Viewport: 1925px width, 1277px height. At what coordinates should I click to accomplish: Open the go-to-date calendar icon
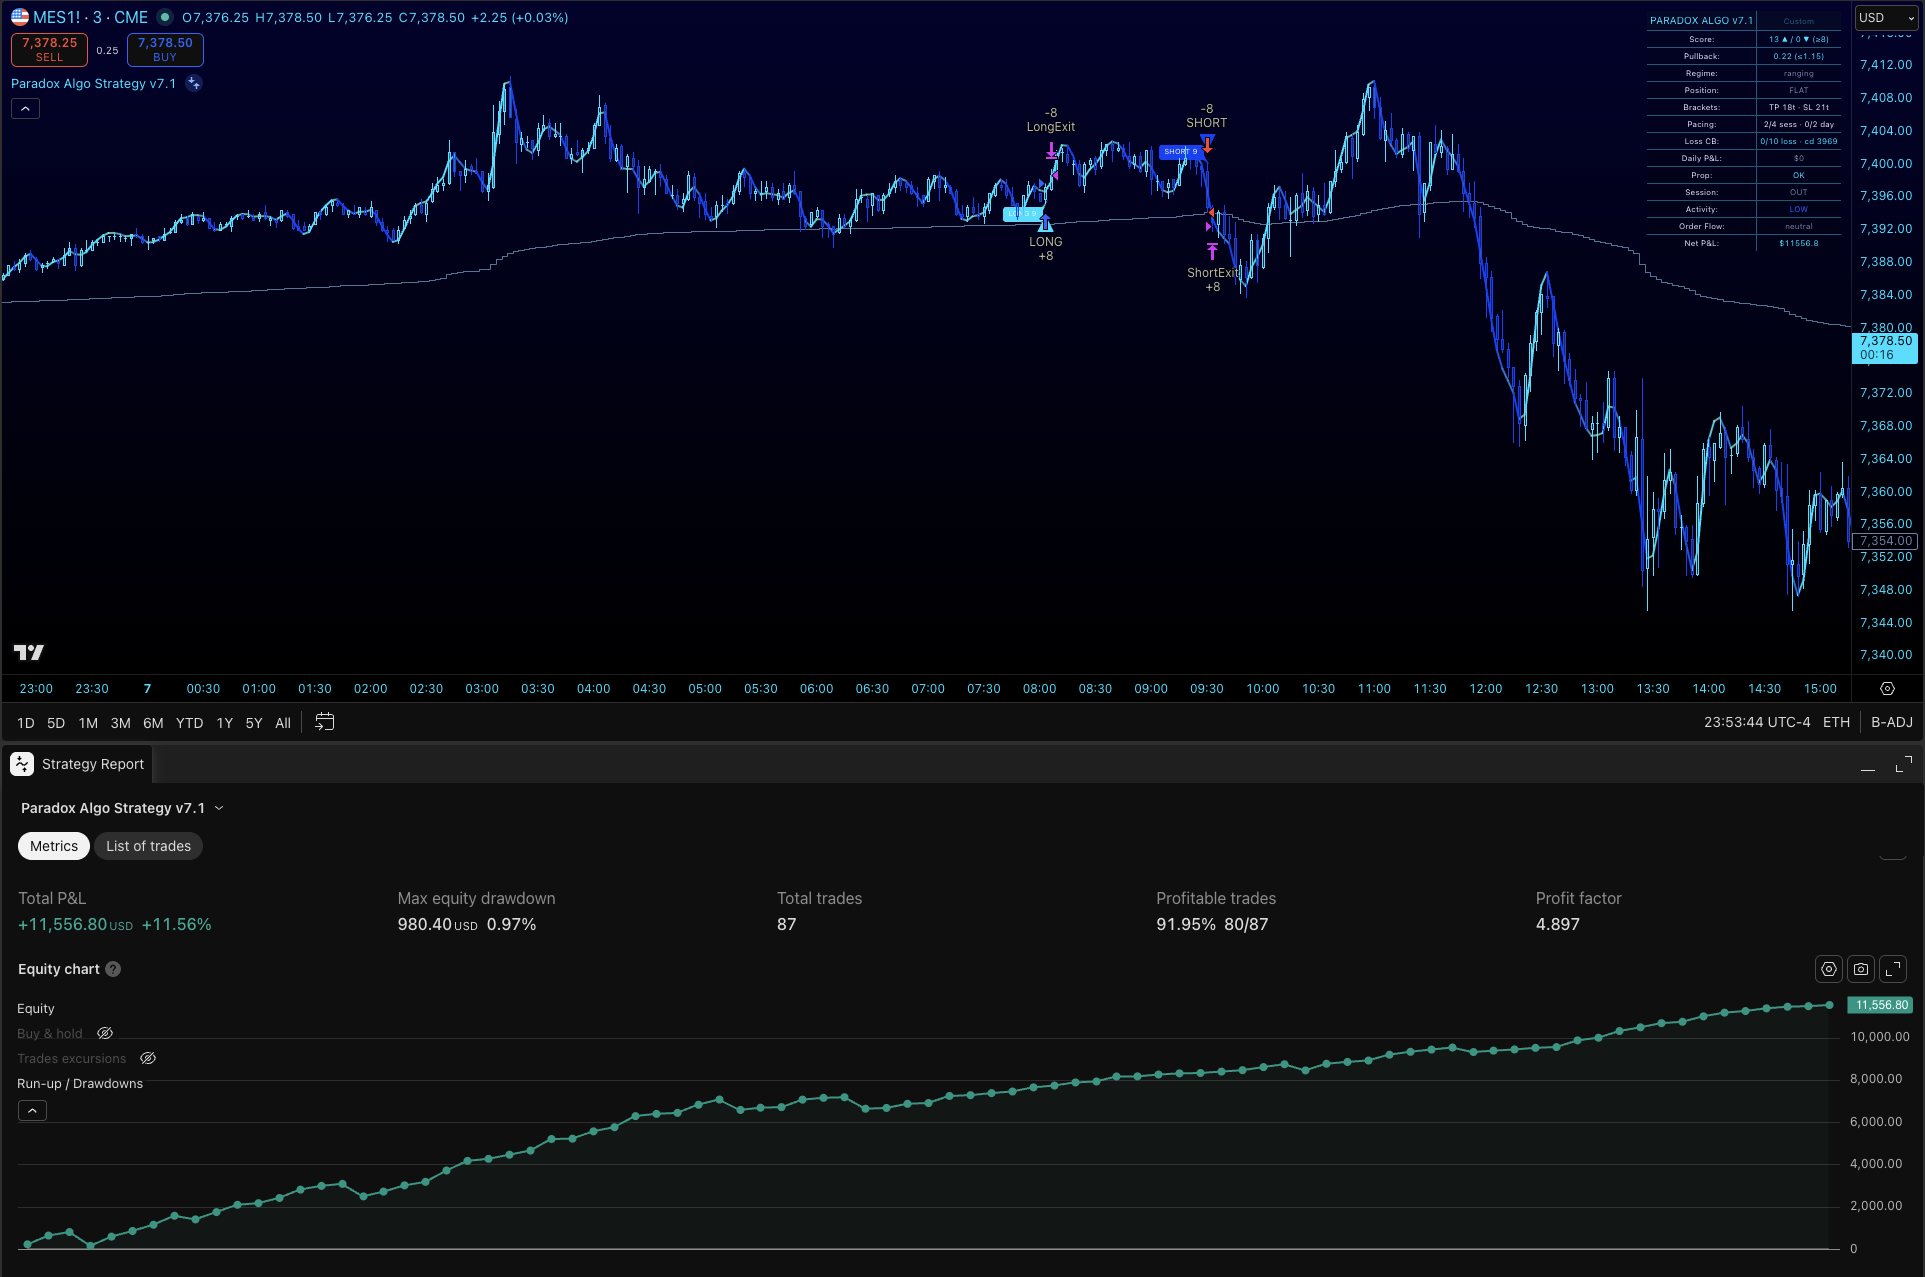[324, 722]
